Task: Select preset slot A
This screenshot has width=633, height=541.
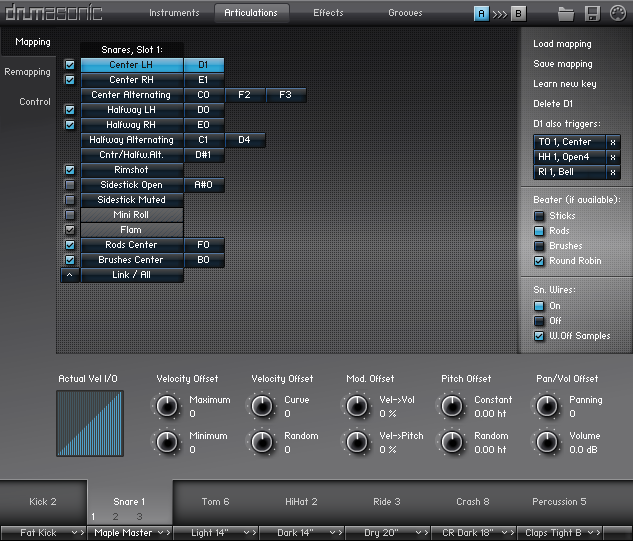Action: coord(481,14)
